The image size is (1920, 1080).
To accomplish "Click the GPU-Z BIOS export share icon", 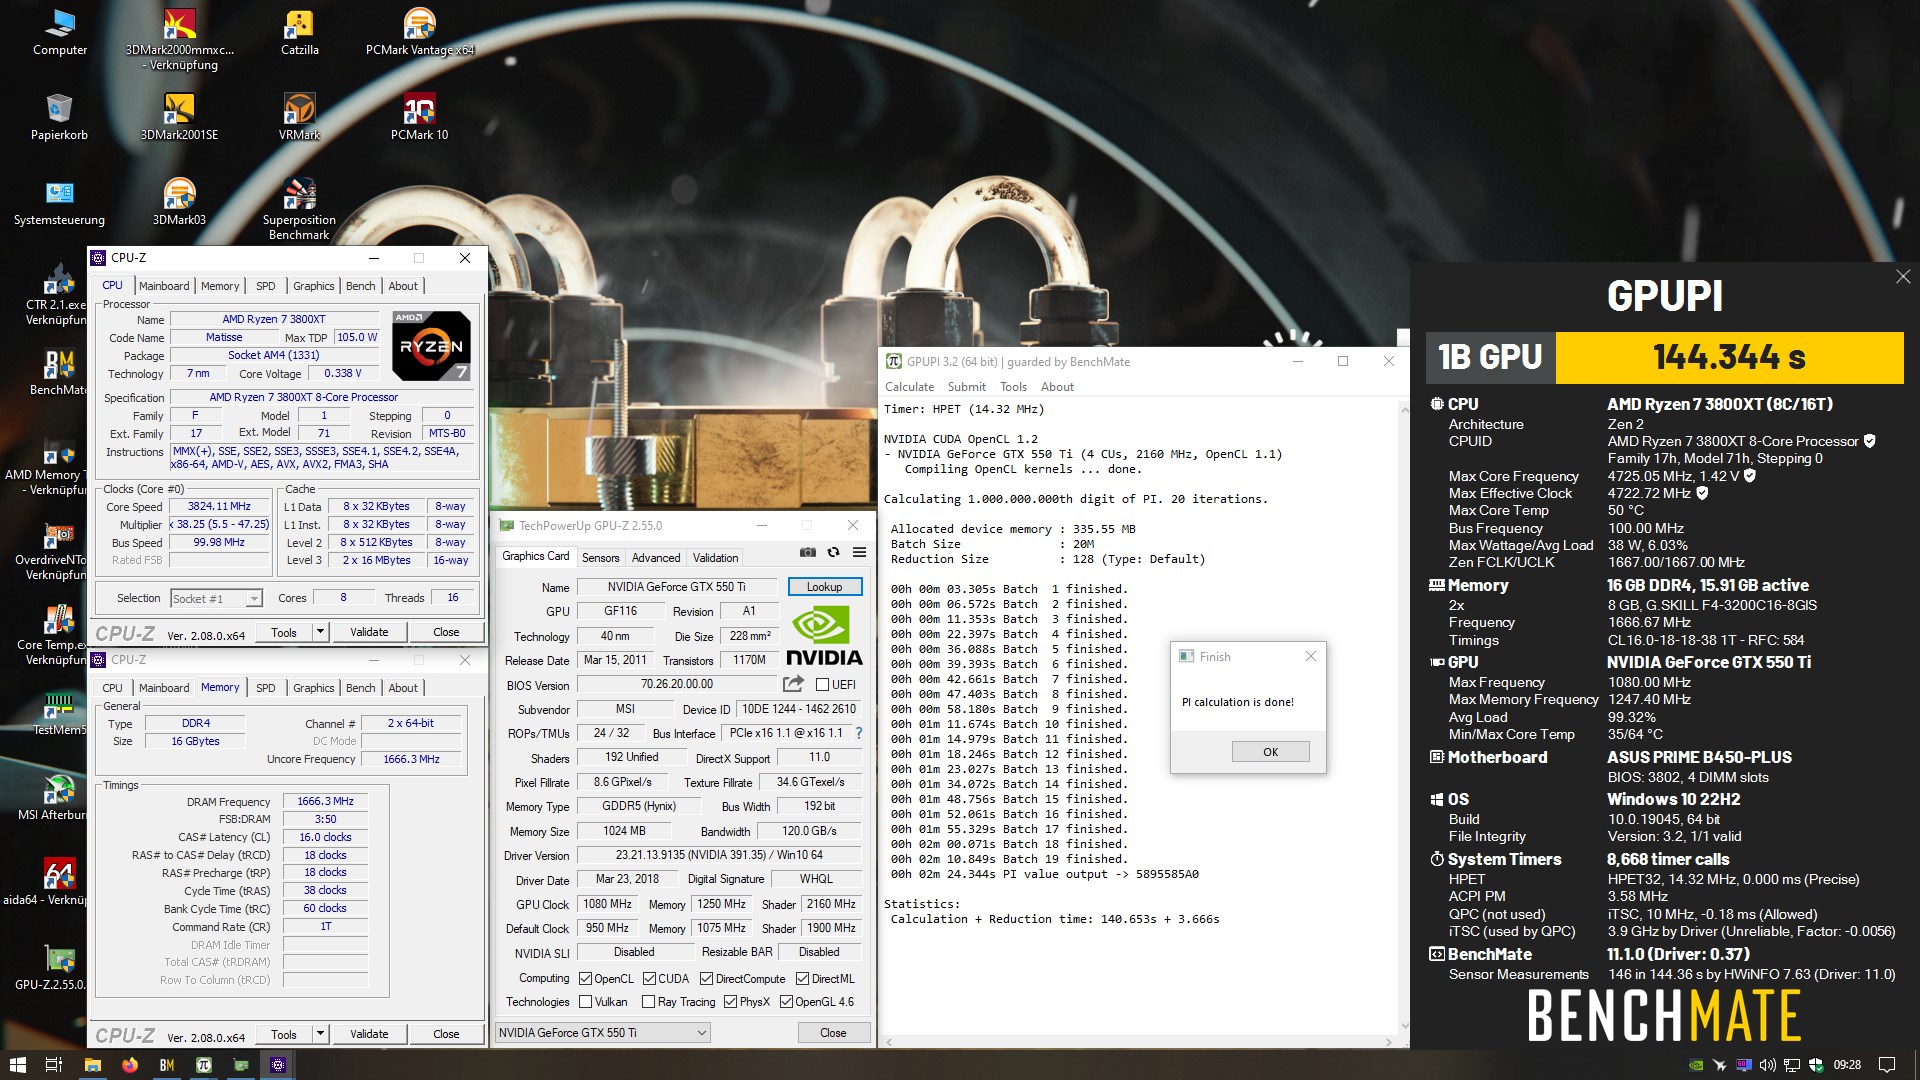I will click(x=793, y=684).
